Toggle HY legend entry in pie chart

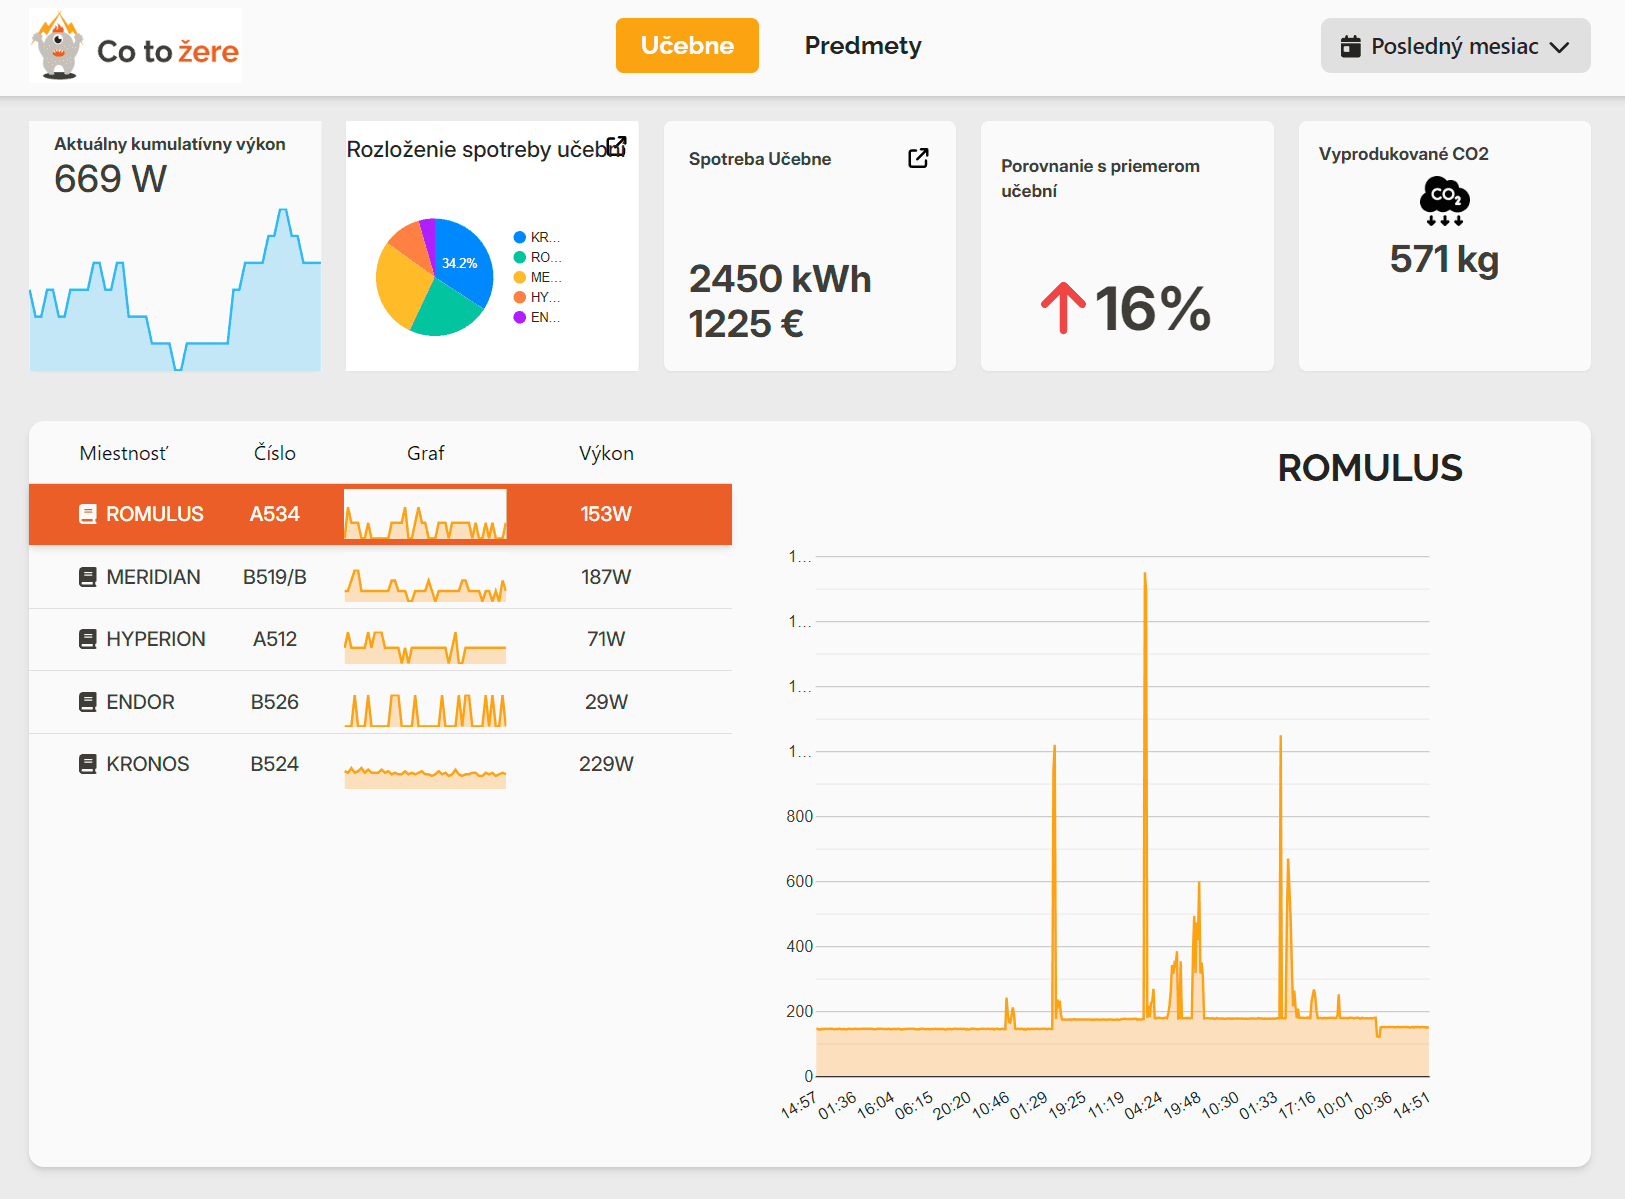click(537, 297)
